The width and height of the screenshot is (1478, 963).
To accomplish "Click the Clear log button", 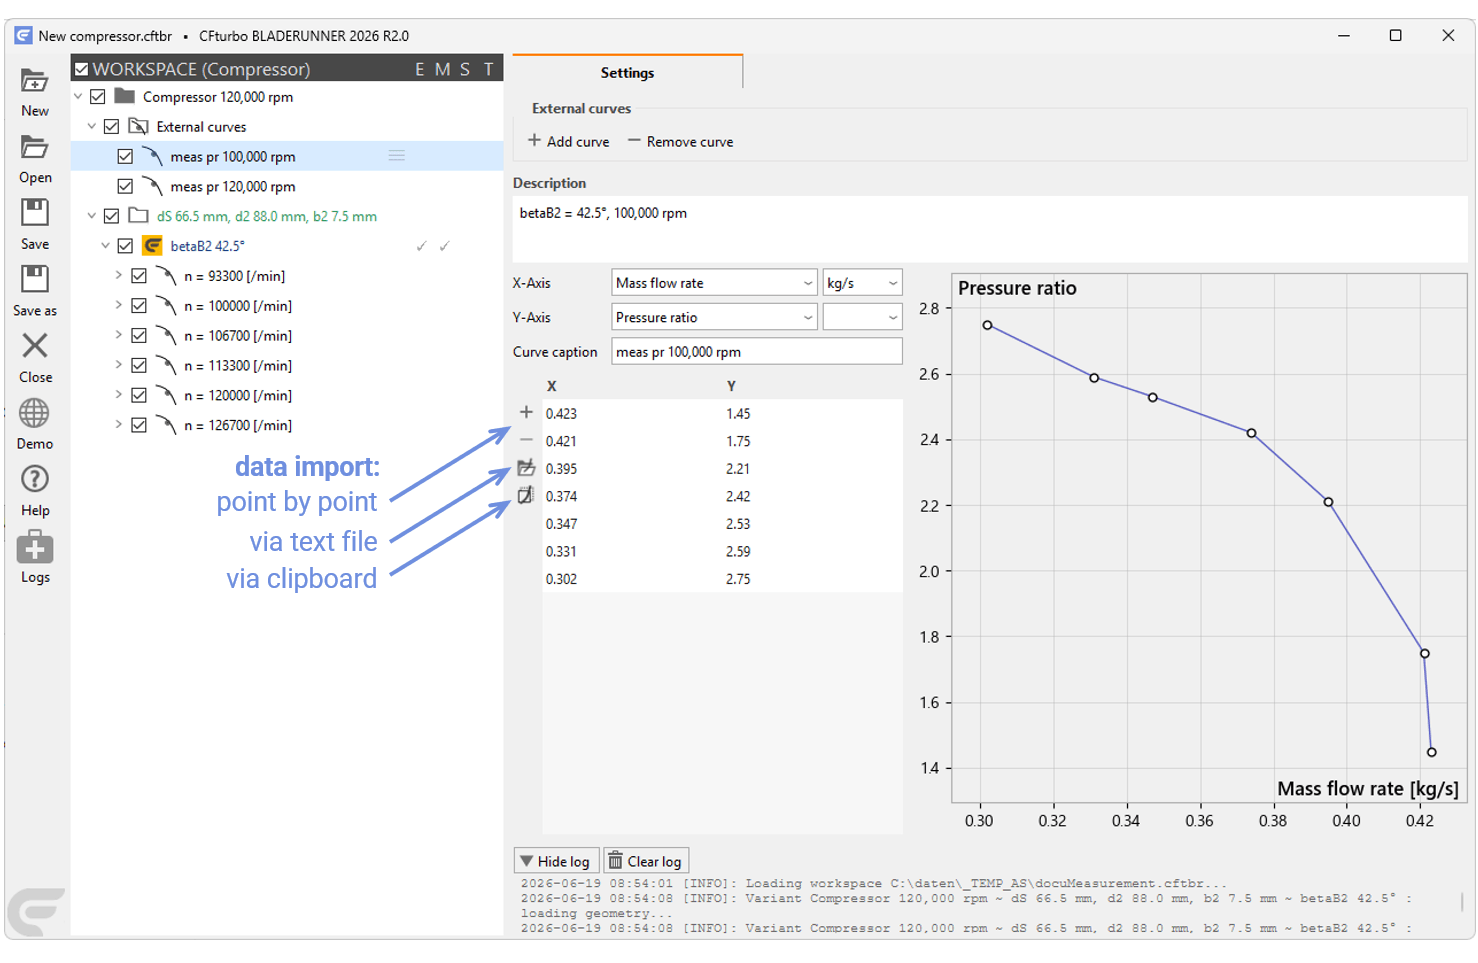I will coord(646,861).
